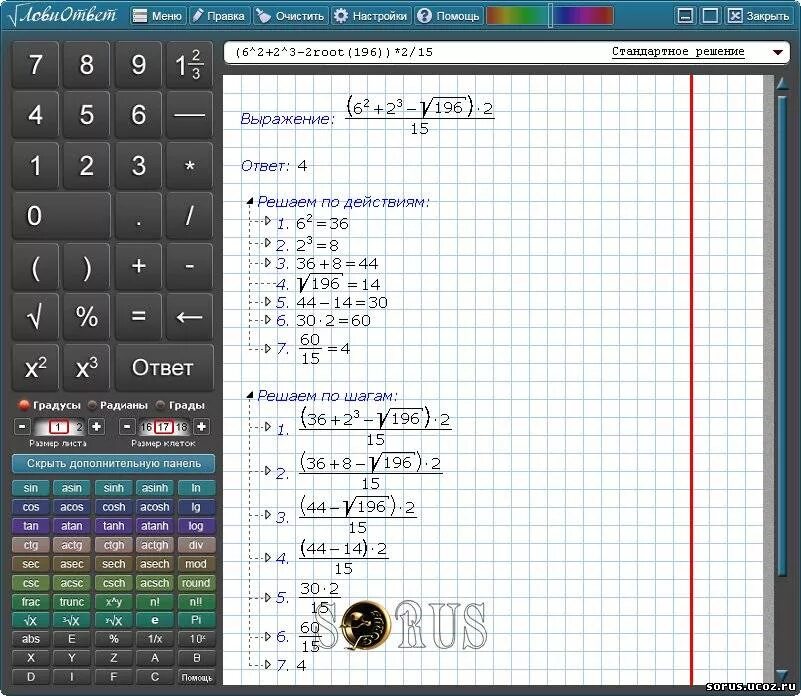
Task: Click the large Ответ button
Action: click(163, 367)
